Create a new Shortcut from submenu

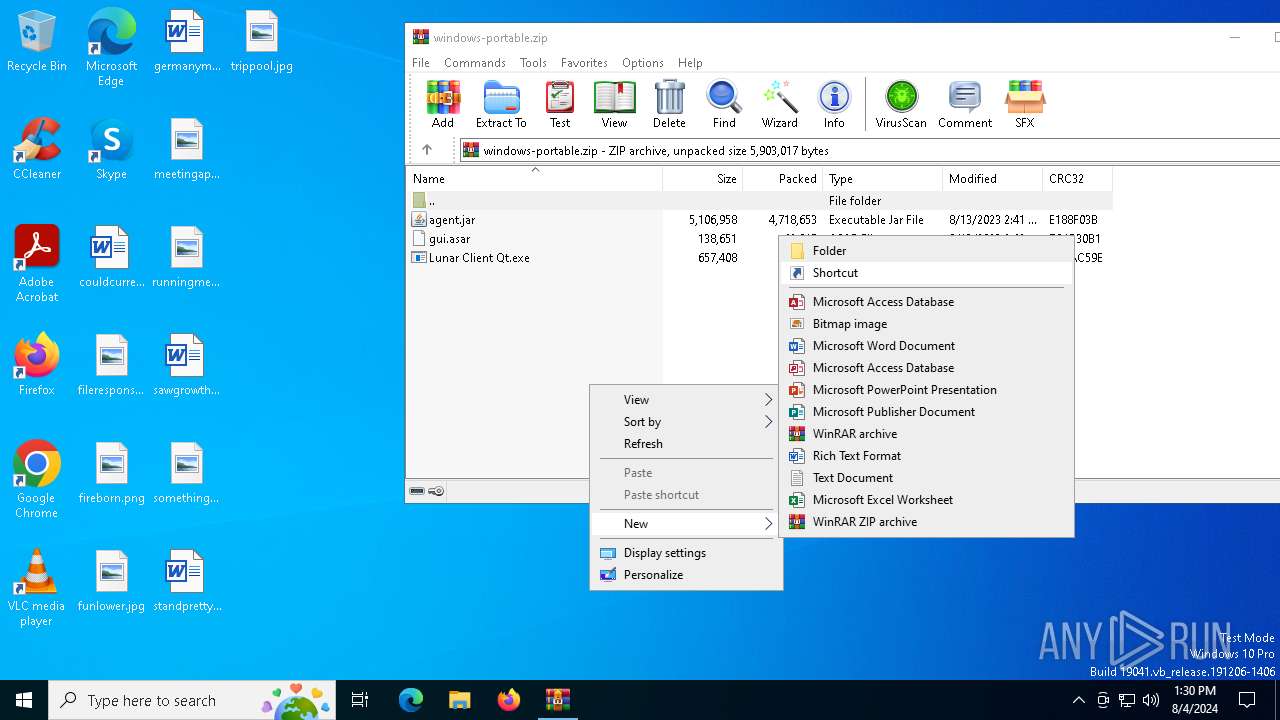click(x=926, y=272)
